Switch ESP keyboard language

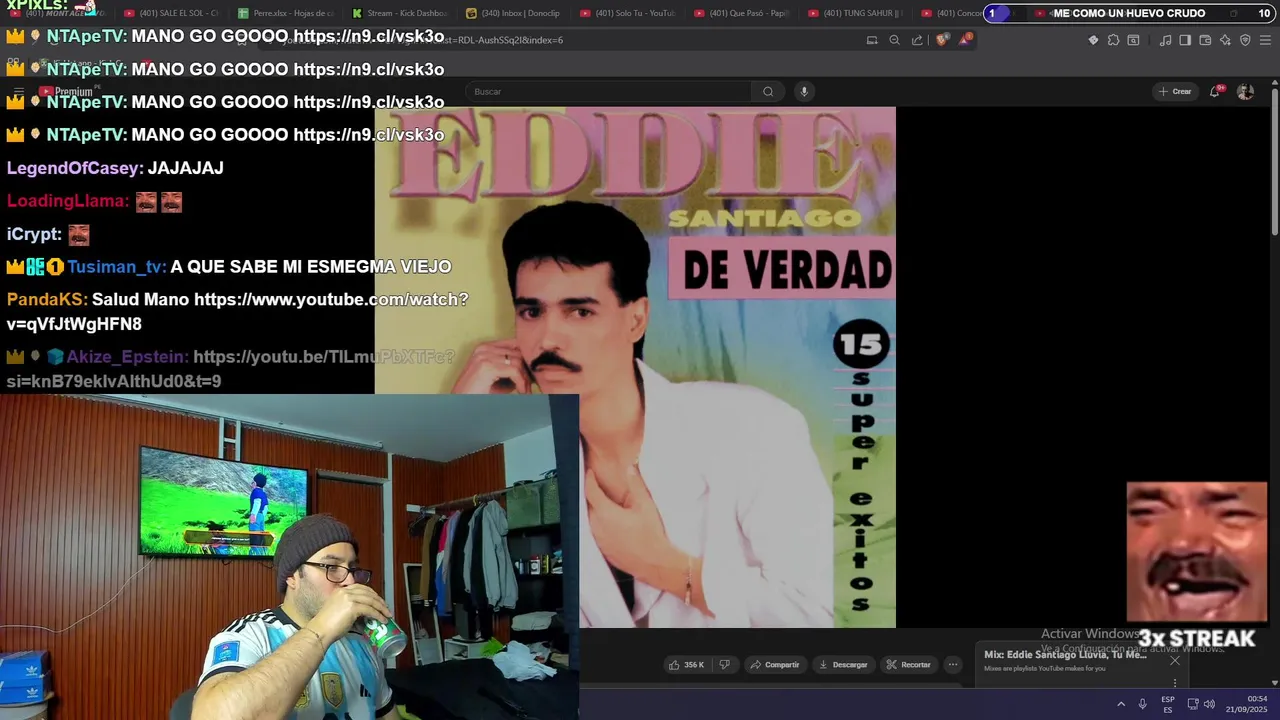pos(1168,704)
